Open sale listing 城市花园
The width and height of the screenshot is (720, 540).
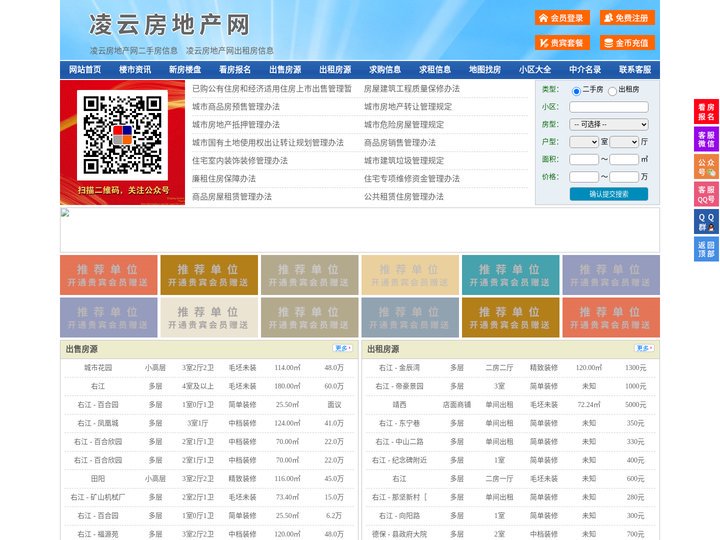[x=98, y=368]
